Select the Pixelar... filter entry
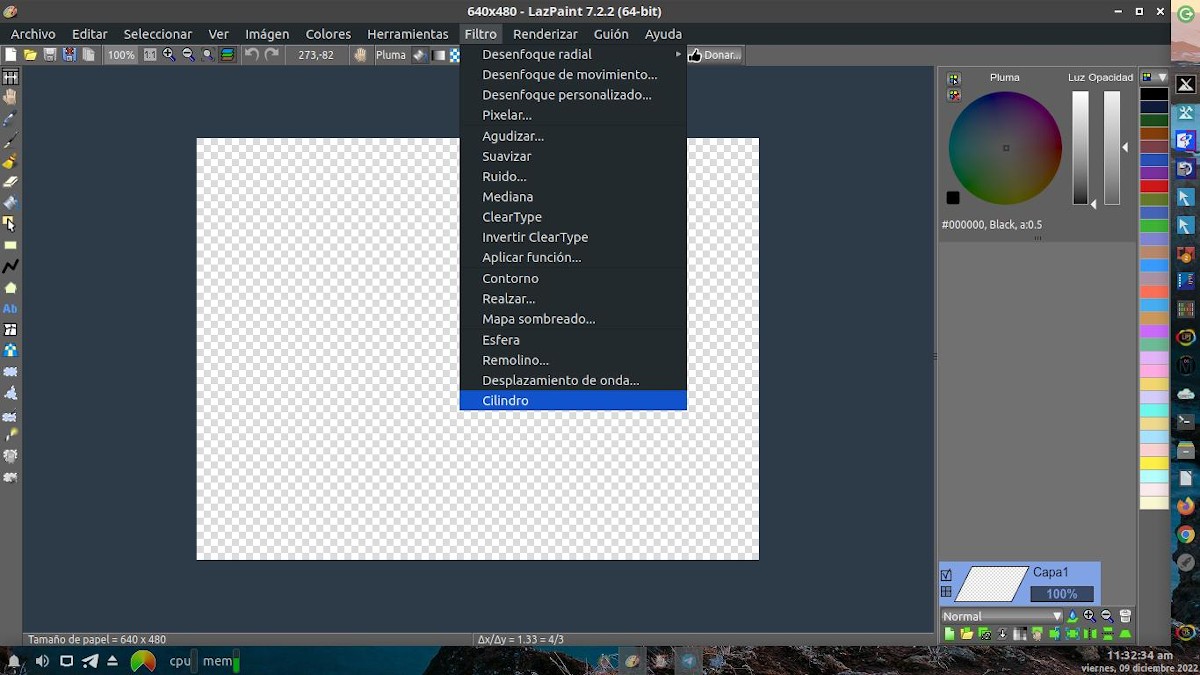Viewport: 1200px width, 675px height. [573, 115]
